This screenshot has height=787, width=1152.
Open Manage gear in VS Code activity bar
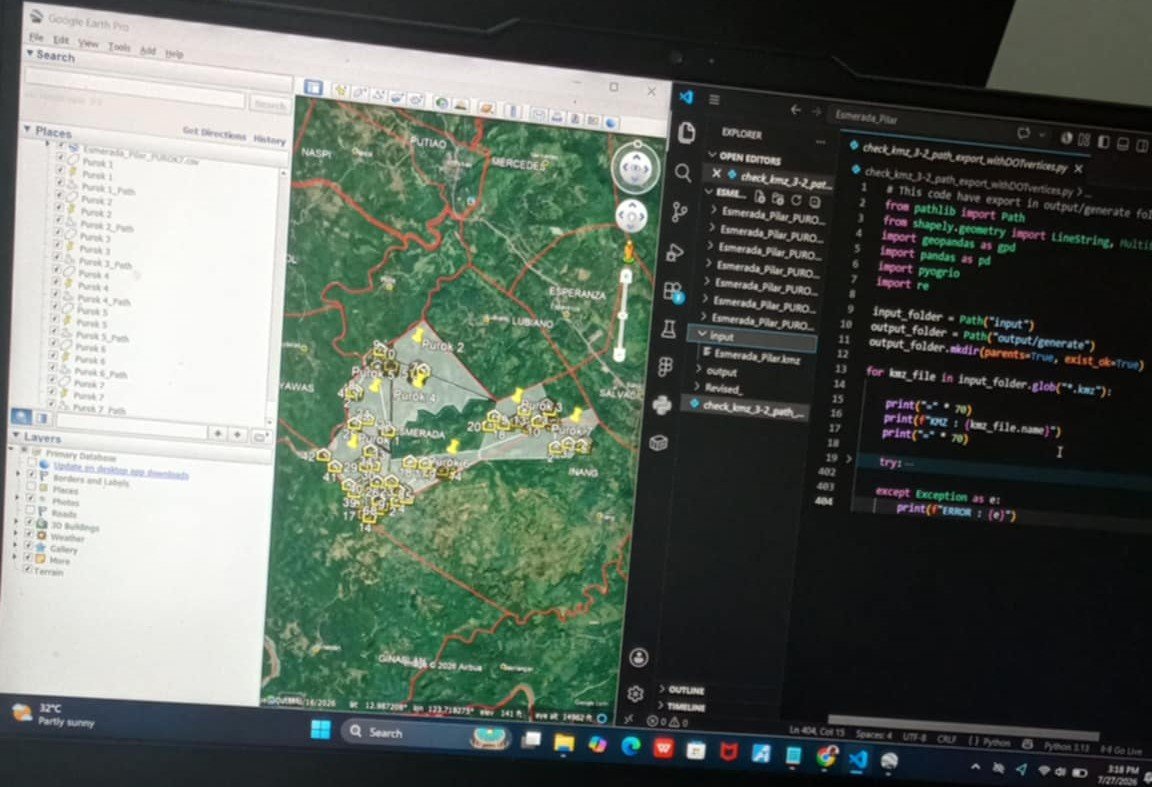point(635,693)
